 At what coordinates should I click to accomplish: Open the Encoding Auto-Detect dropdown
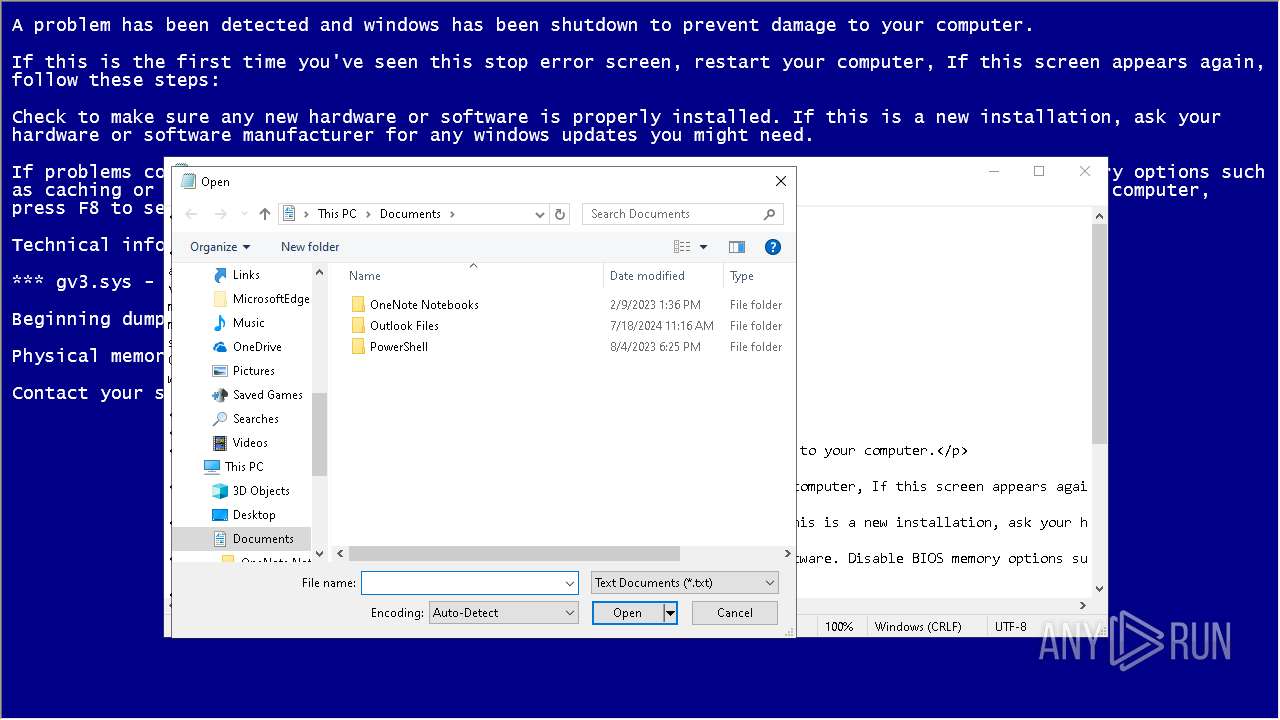pyautogui.click(x=503, y=613)
